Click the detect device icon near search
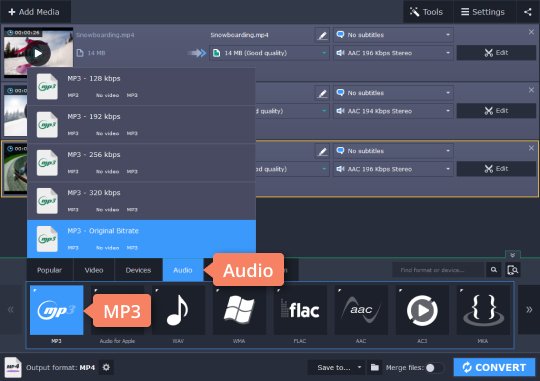Viewport: 540px width, 381px height. tap(512, 270)
